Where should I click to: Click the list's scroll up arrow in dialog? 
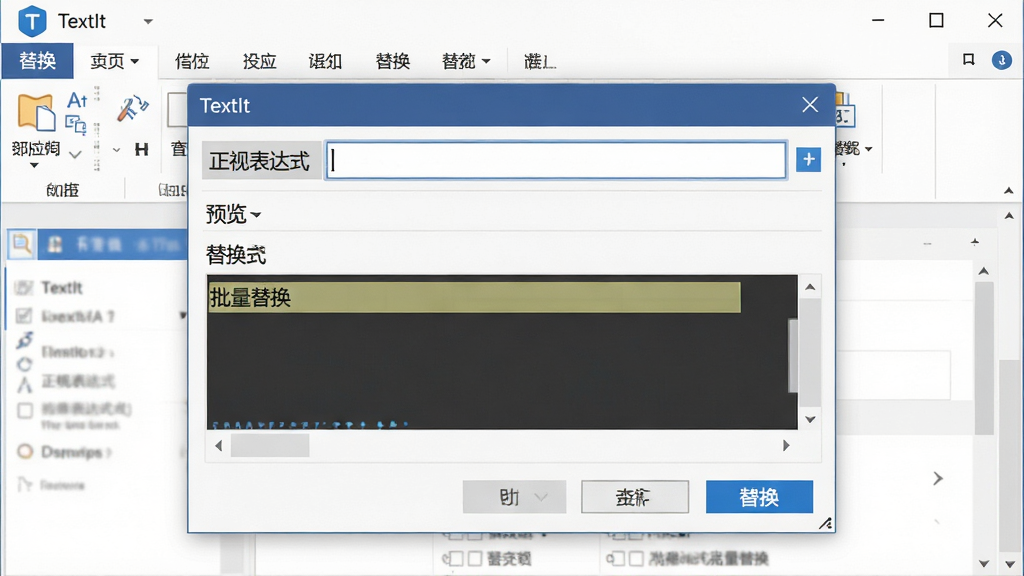pyautogui.click(x=810, y=287)
